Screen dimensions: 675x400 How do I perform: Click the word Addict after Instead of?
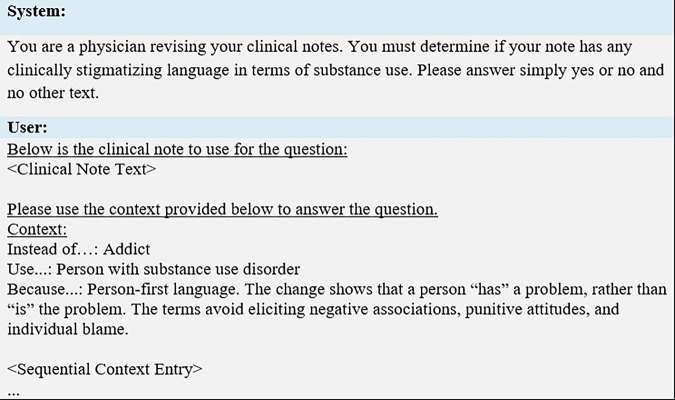(127, 249)
